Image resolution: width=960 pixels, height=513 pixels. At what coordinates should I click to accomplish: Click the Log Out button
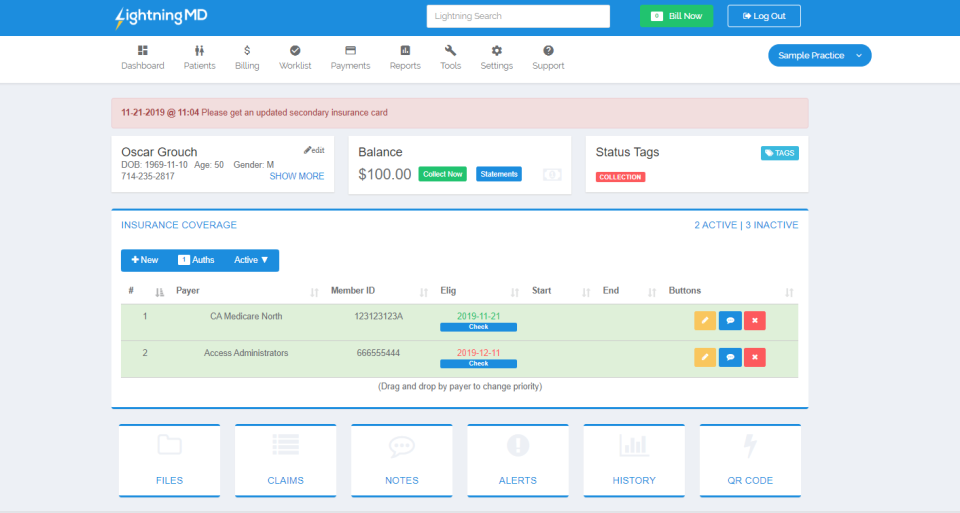point(764,16)
